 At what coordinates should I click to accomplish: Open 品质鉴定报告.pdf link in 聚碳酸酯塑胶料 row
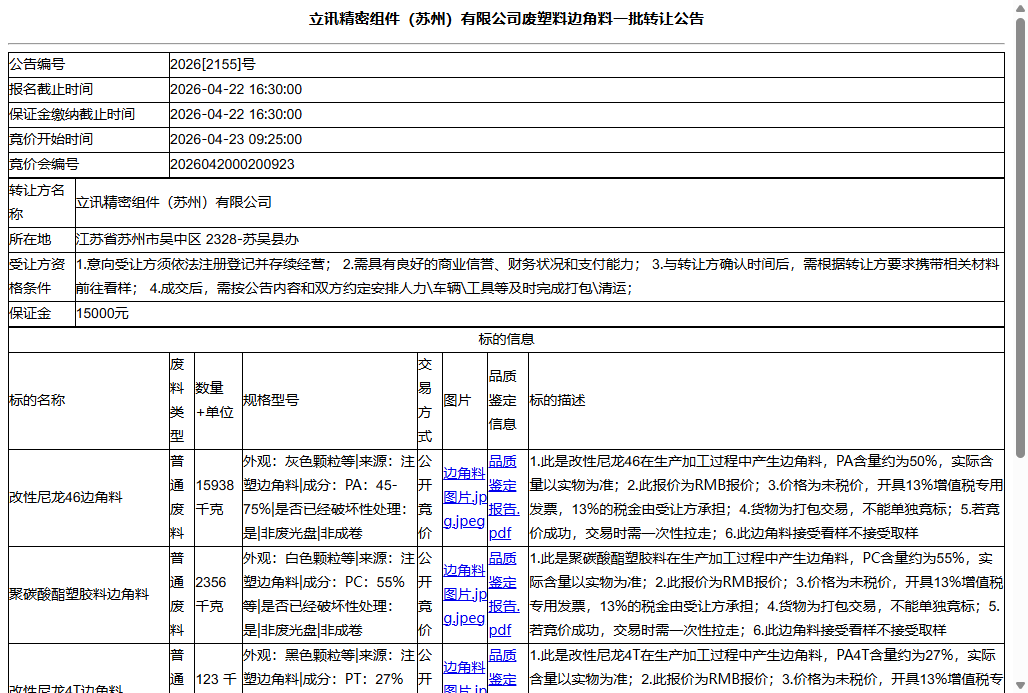point(504,594)
